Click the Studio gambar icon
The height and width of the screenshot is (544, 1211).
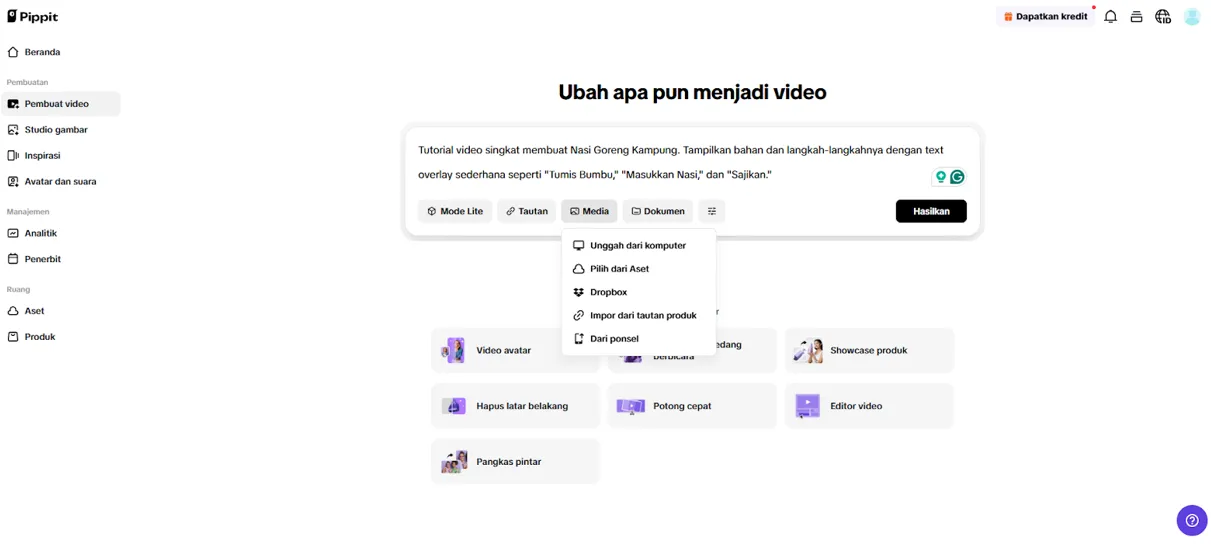13,130
